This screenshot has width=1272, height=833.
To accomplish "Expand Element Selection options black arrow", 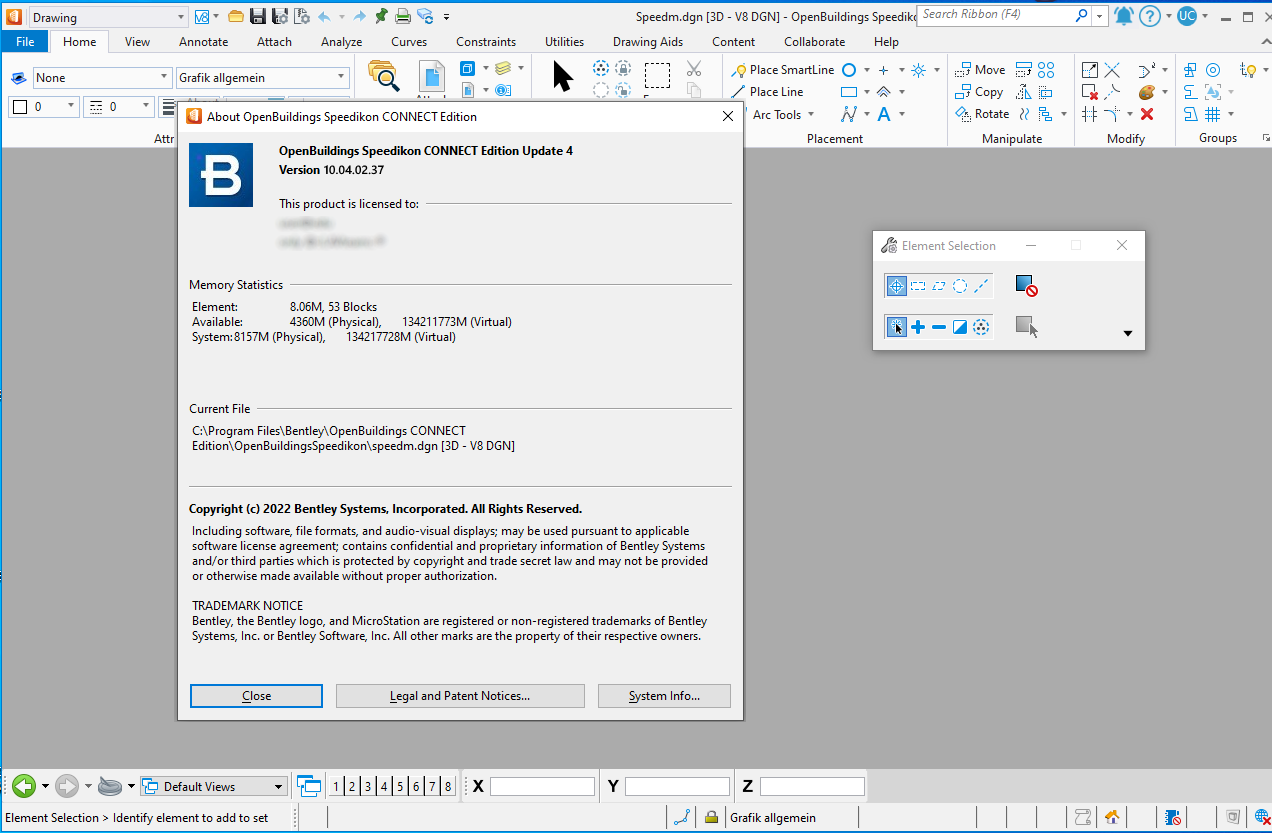I will [1128, 333].
